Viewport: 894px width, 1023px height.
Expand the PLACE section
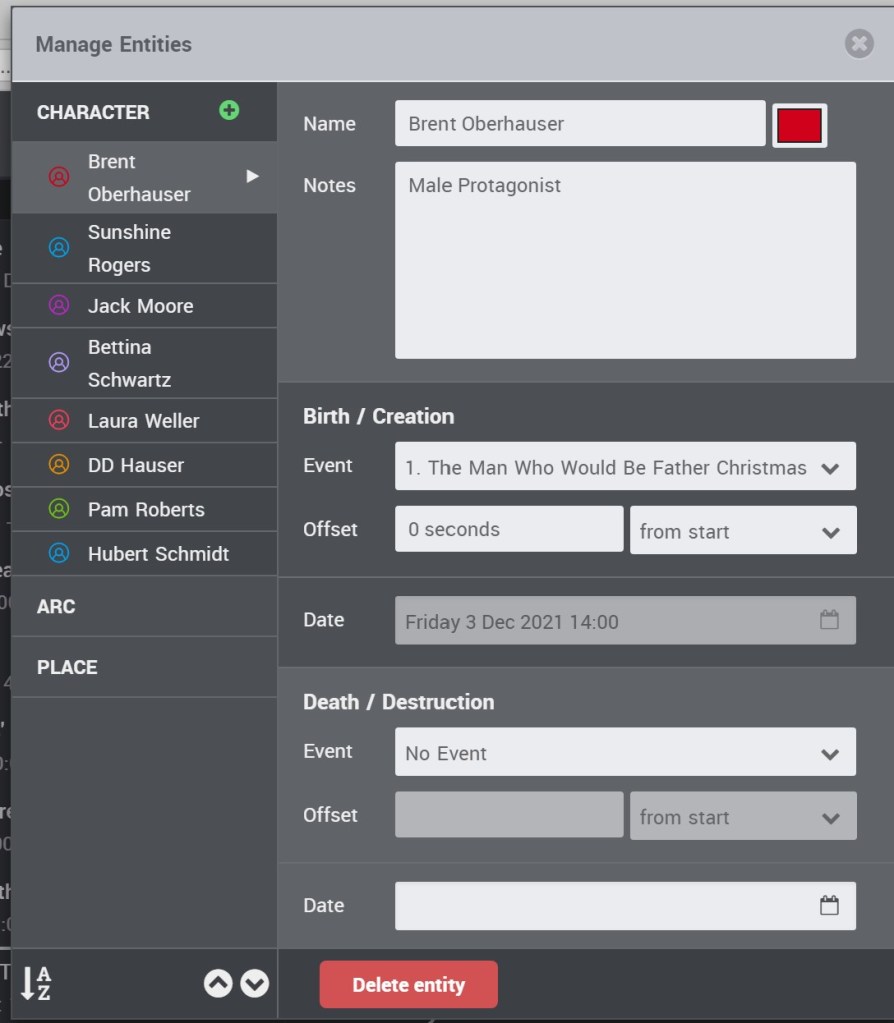pyautogui.click(x=67, y=667)
